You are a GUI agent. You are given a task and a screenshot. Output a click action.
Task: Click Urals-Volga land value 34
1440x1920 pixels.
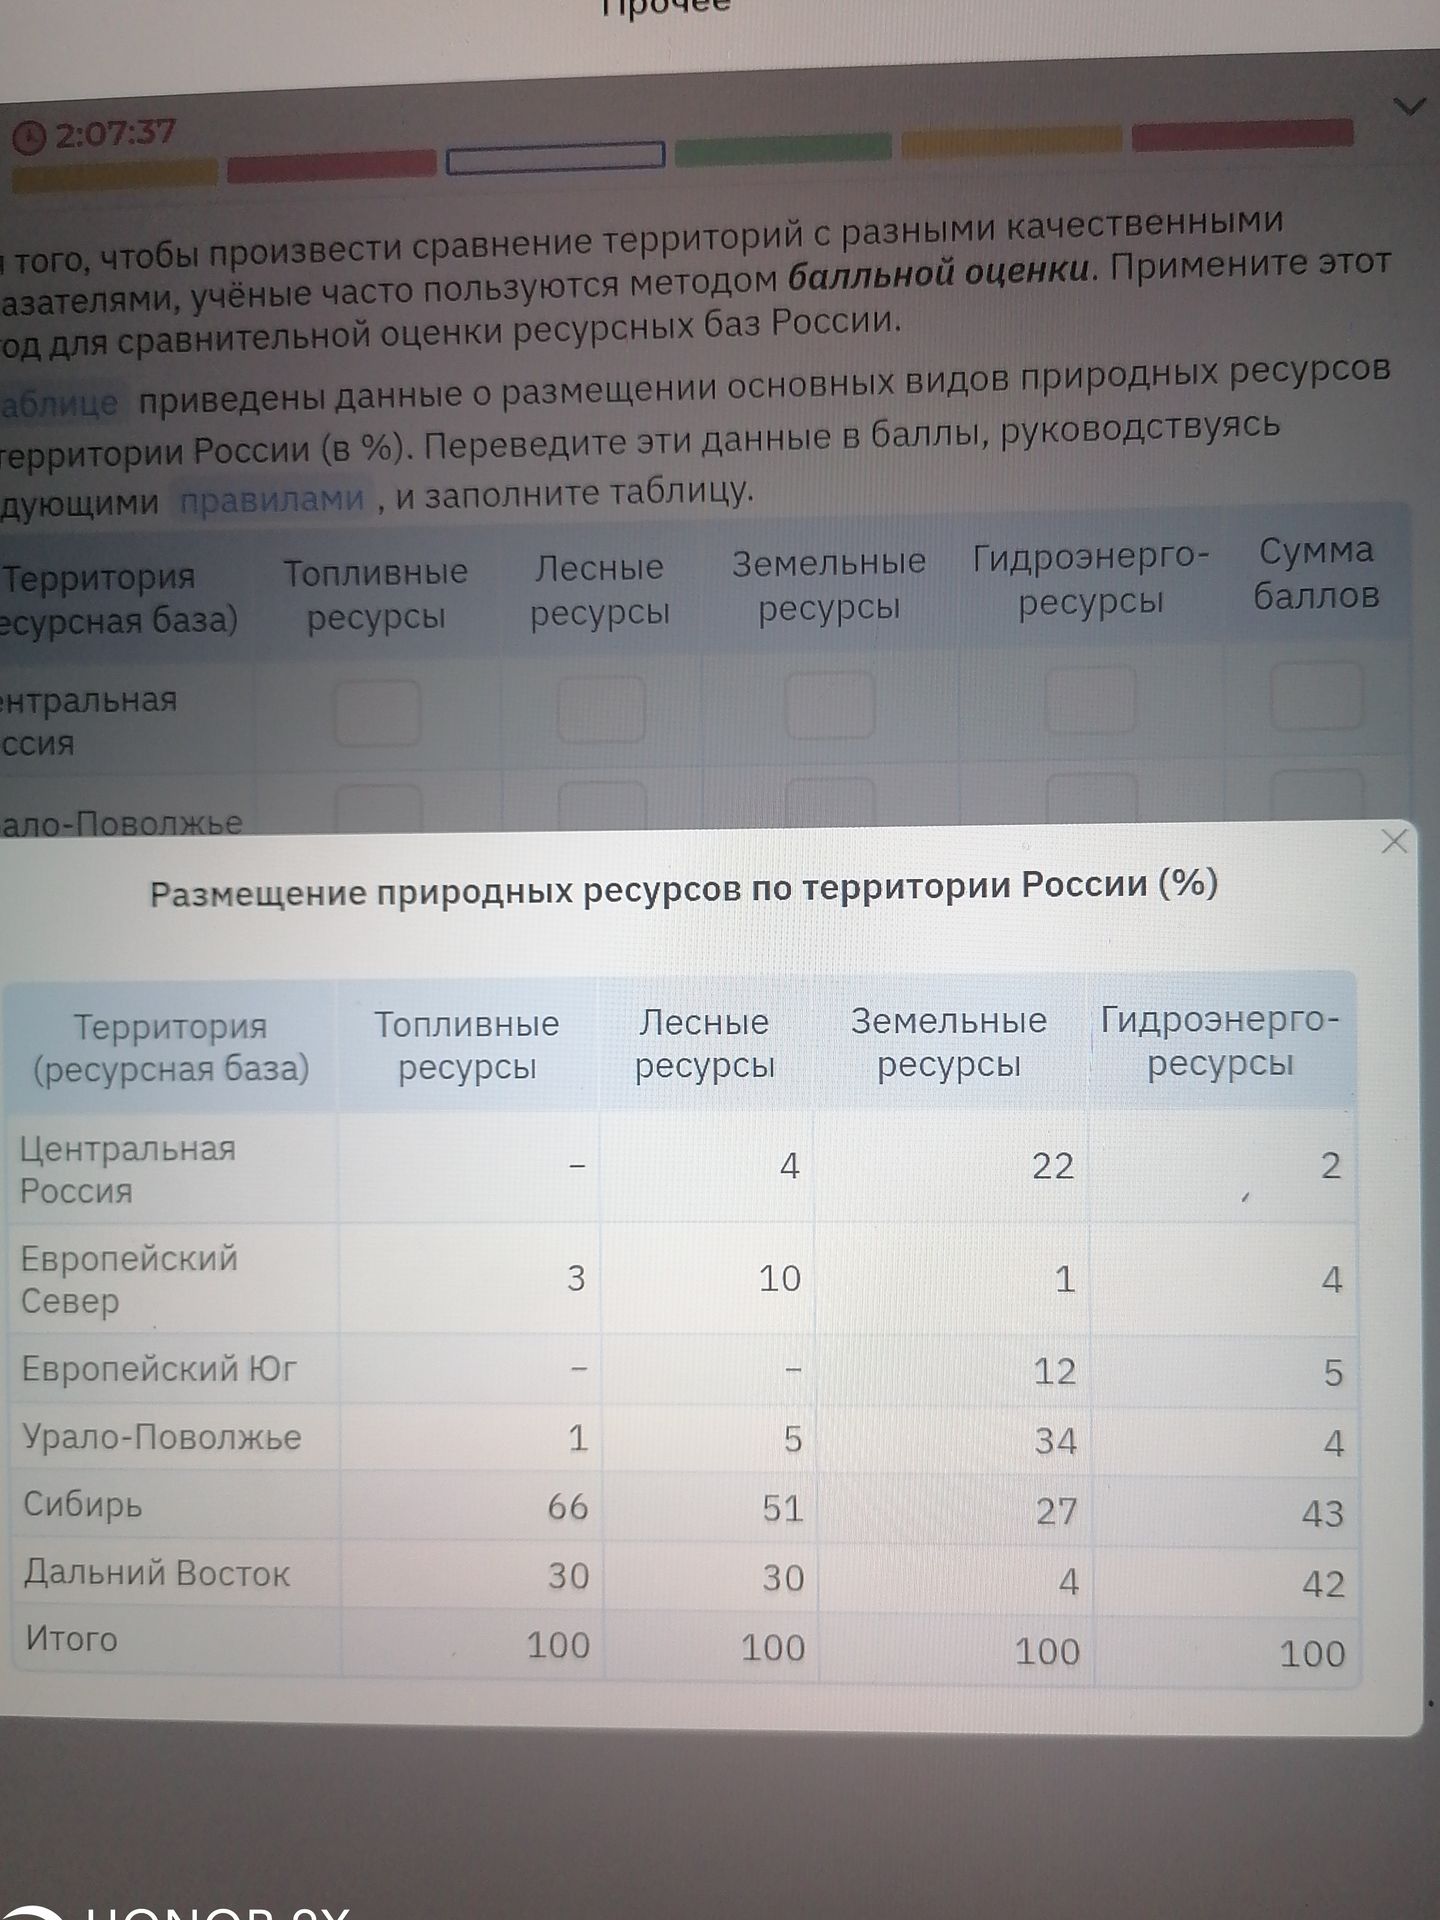tap(1055, 1441)
